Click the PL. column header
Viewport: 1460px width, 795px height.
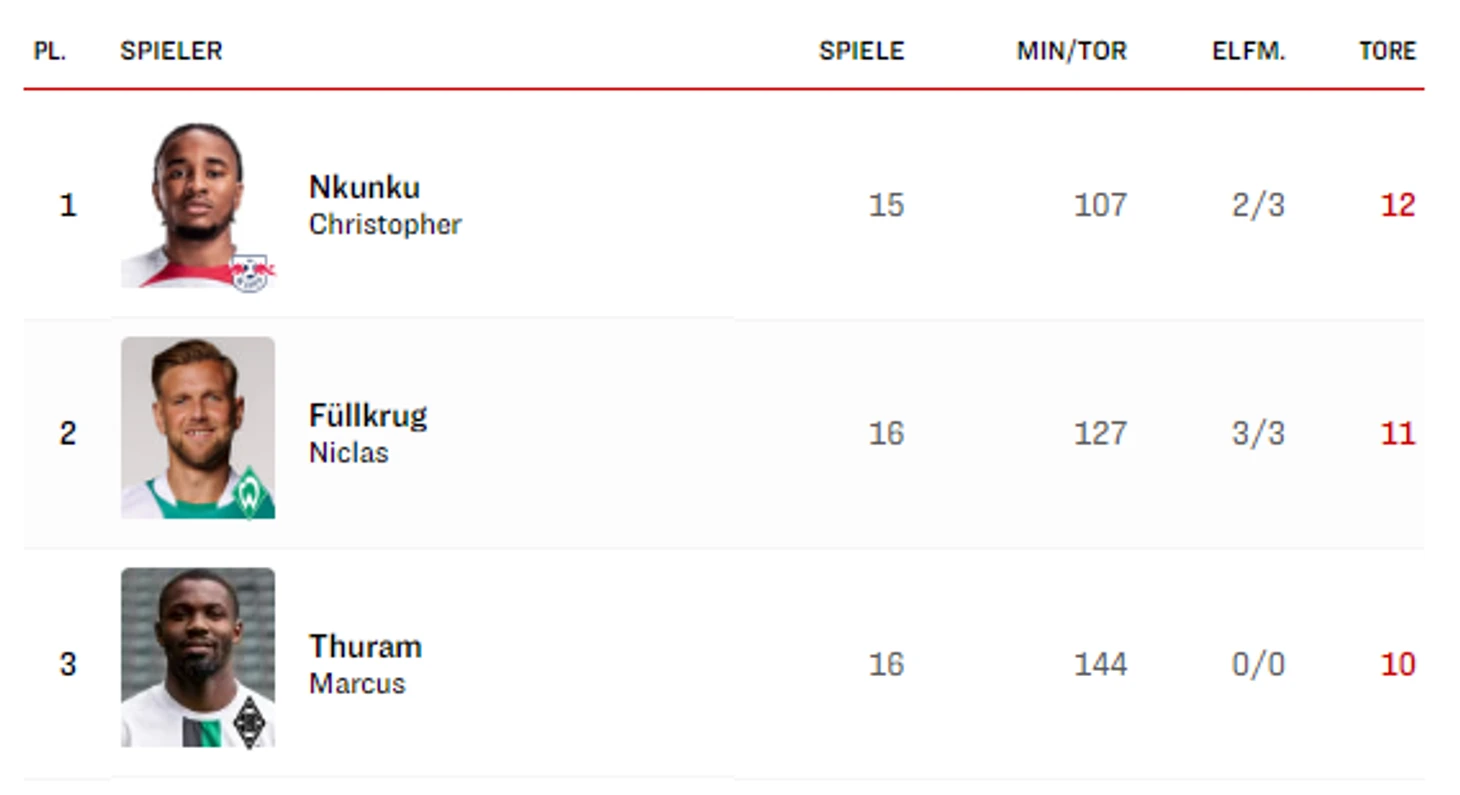[50, 51]
